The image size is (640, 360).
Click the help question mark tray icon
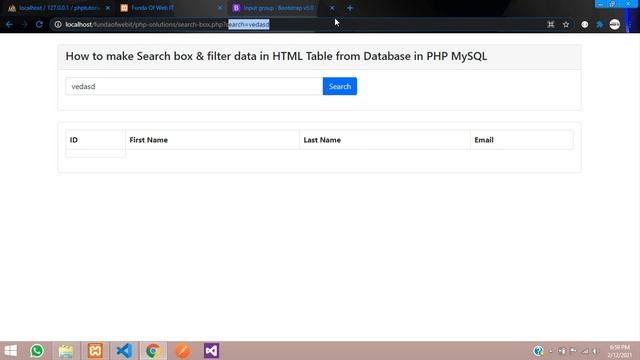point(538,351)
